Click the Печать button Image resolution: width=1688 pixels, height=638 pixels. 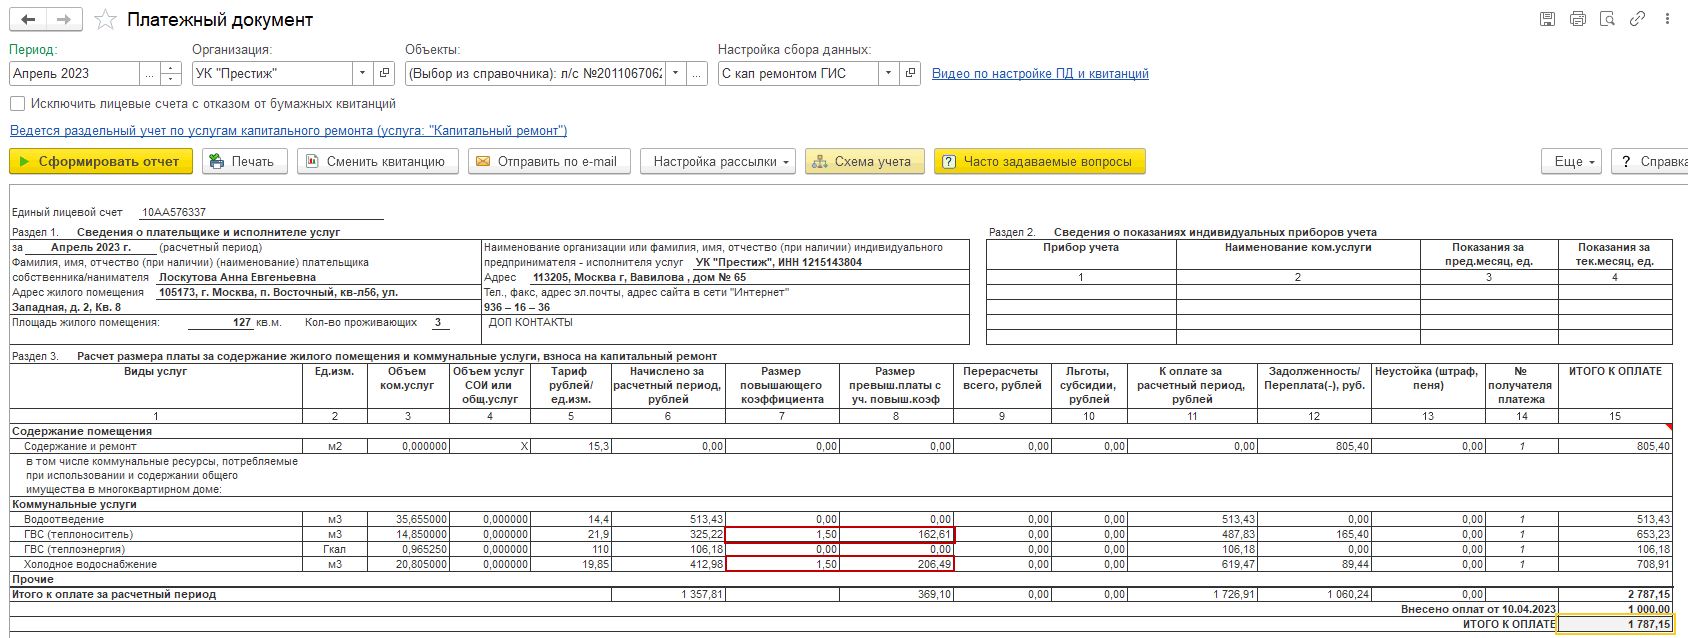point(245,161)
